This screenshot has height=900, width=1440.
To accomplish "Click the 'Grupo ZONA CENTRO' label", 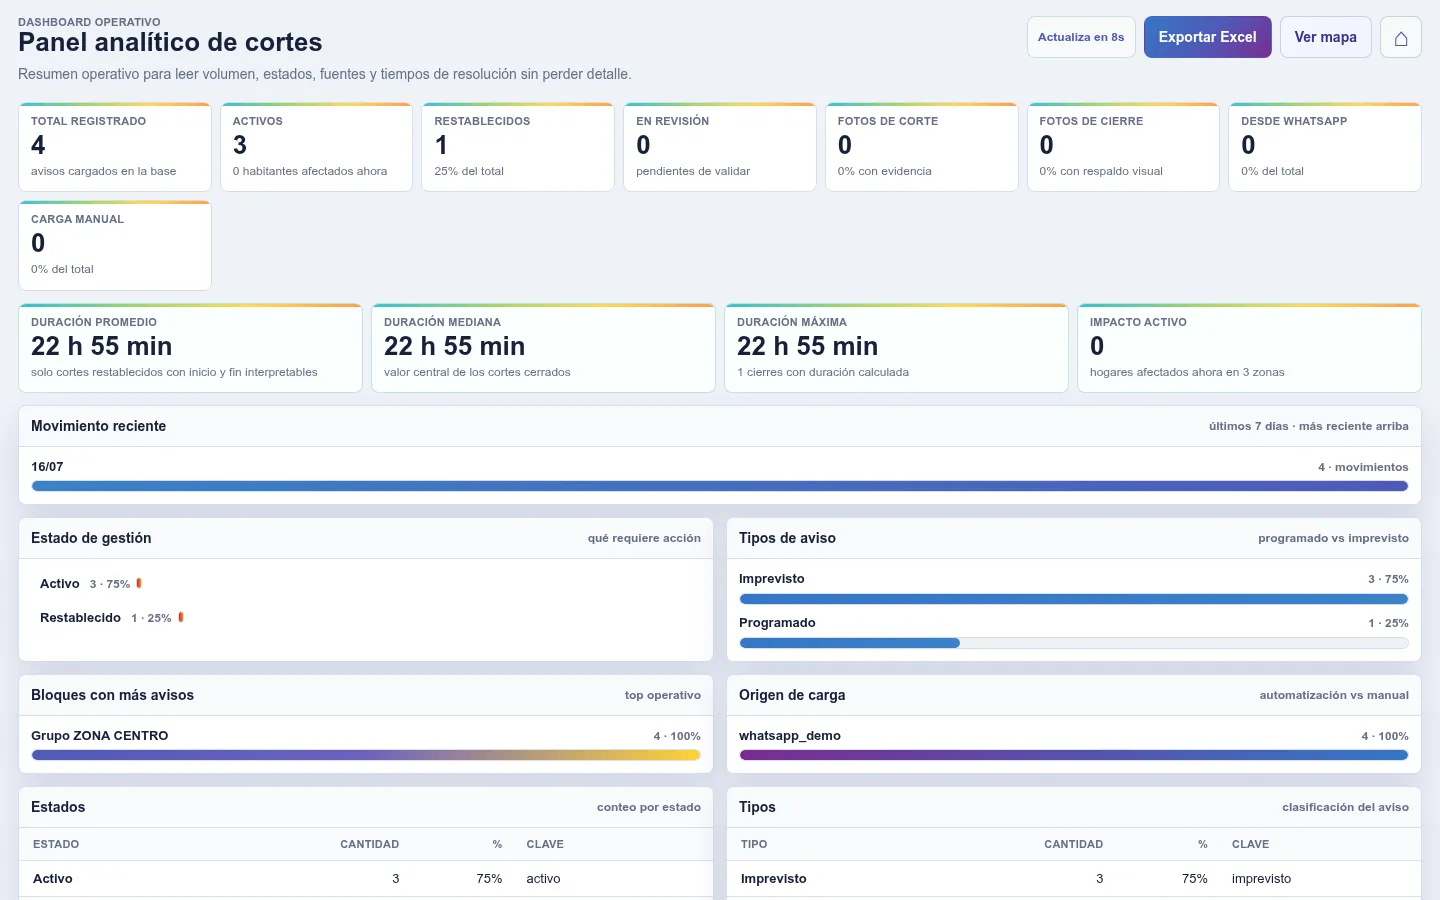I will tap(99, 736).
